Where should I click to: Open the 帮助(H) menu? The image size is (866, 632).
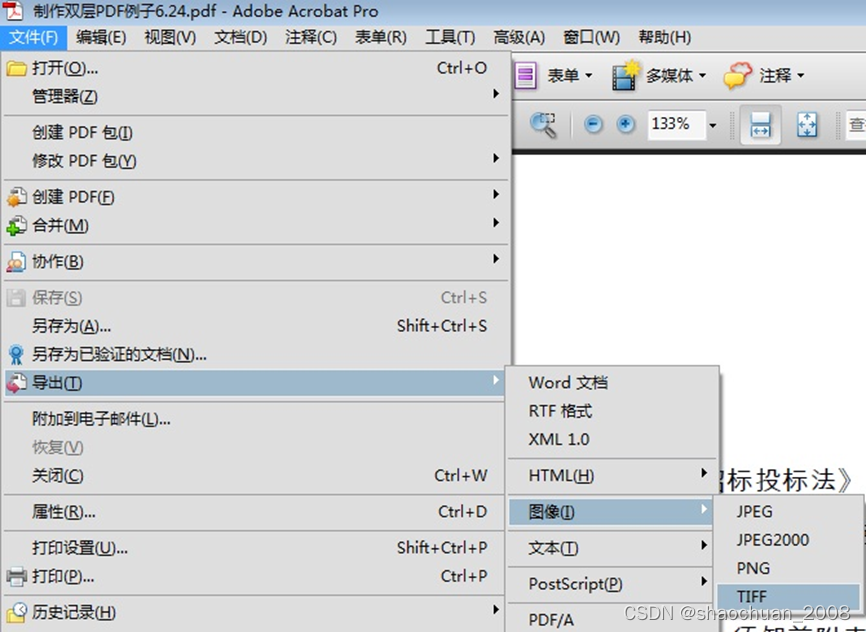(x=665, y=38)
